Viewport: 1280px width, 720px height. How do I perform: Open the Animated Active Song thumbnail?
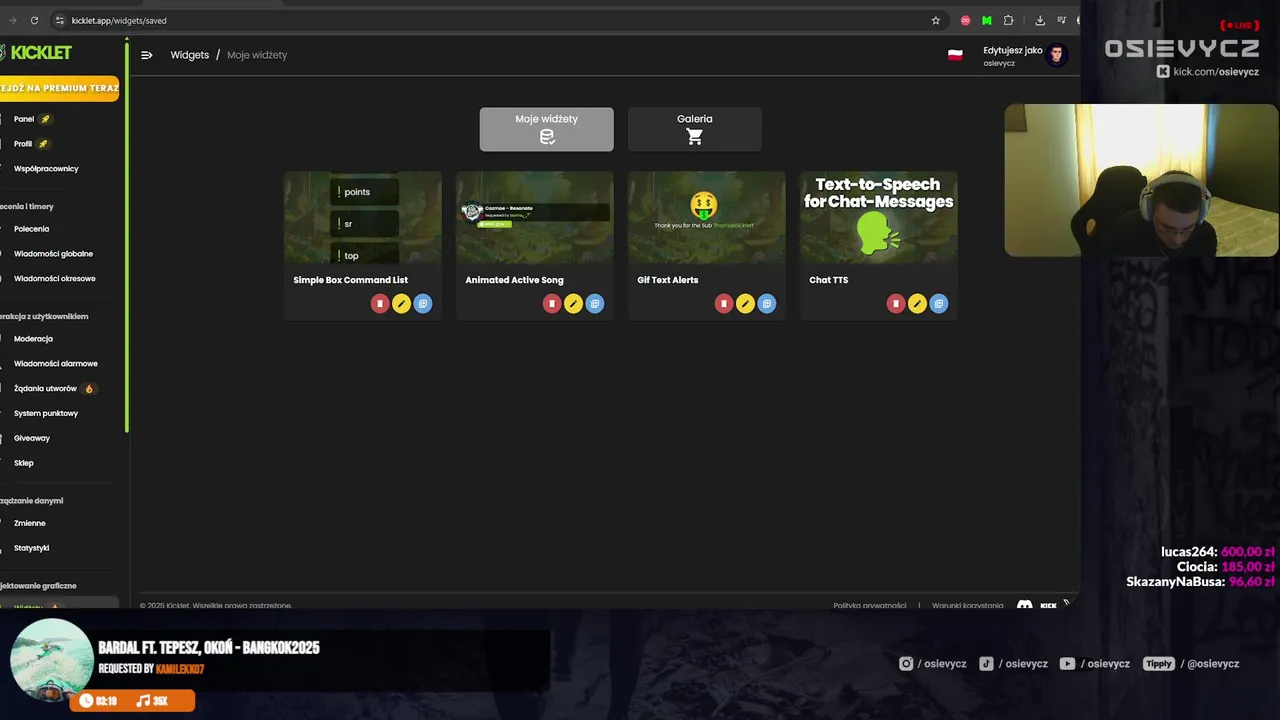[535, 218]
